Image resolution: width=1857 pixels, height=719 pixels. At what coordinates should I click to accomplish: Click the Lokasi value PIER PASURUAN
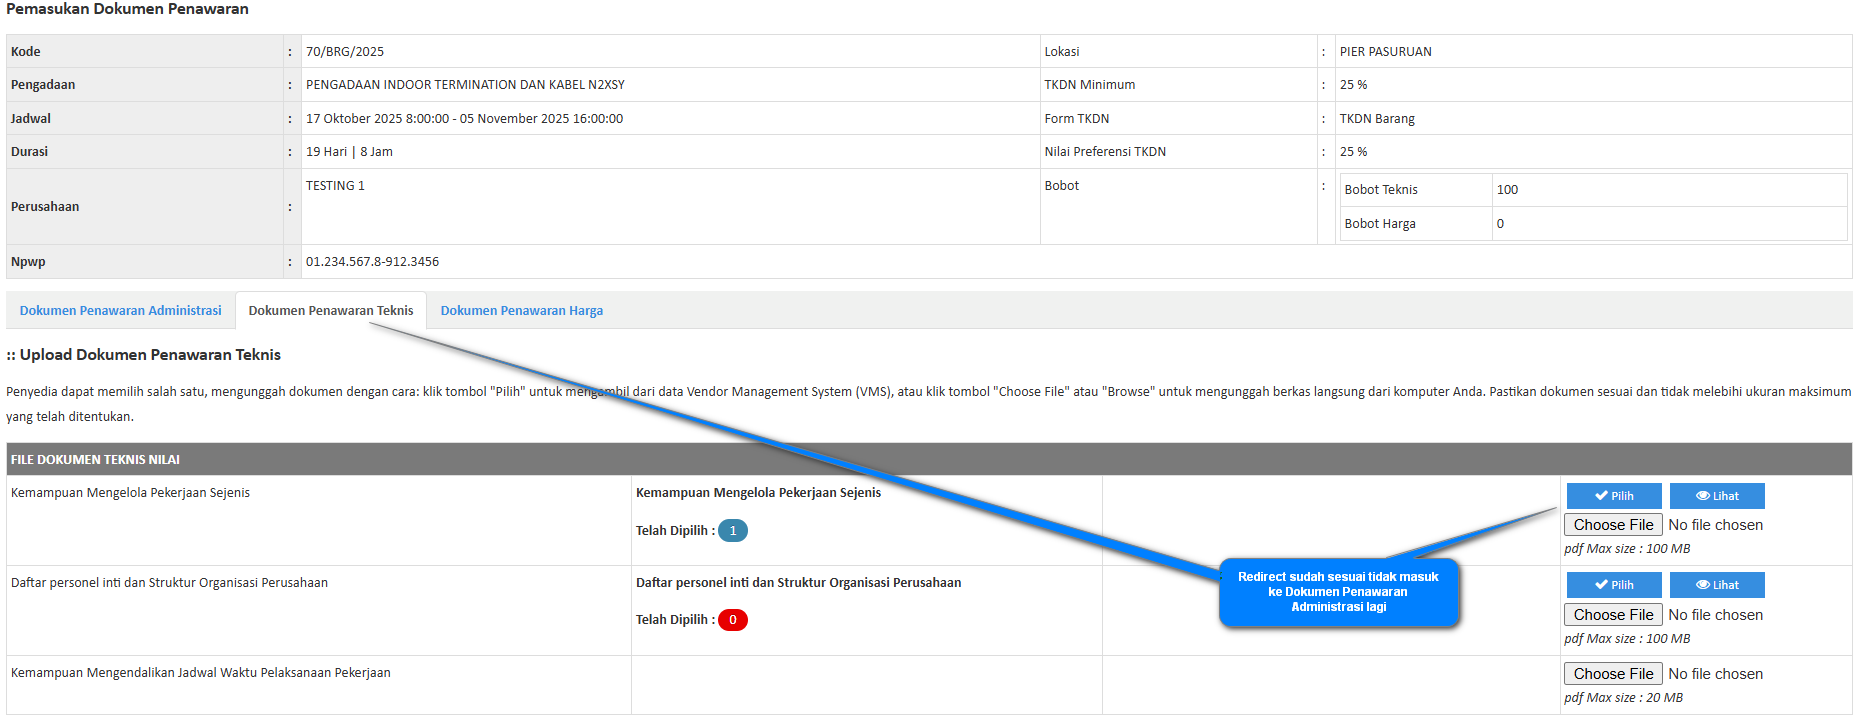(1385, 52)
